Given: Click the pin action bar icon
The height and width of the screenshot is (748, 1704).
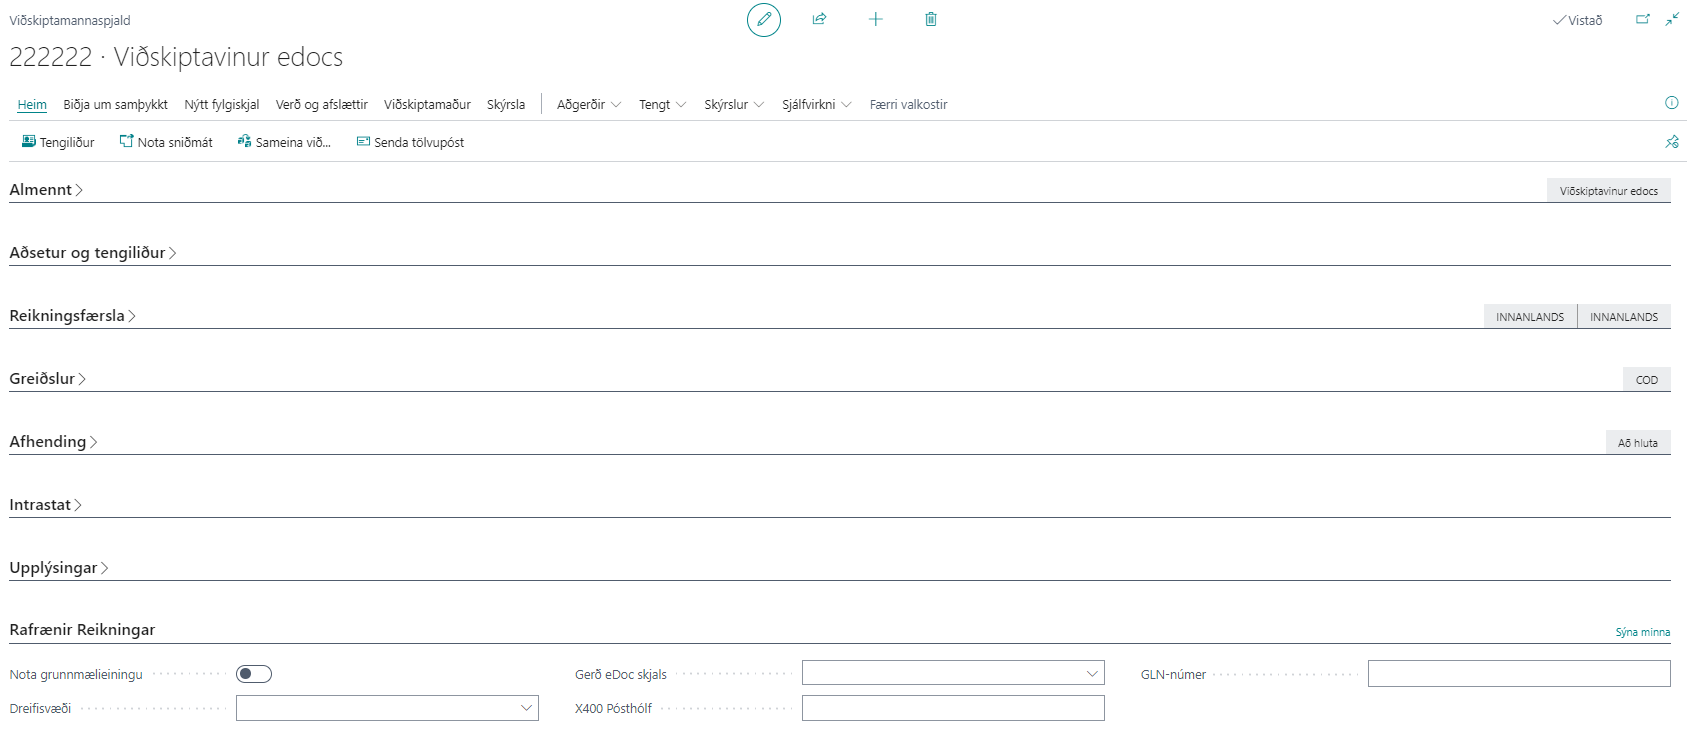Looking at the screenshot, I should (x=1671, y=142).
